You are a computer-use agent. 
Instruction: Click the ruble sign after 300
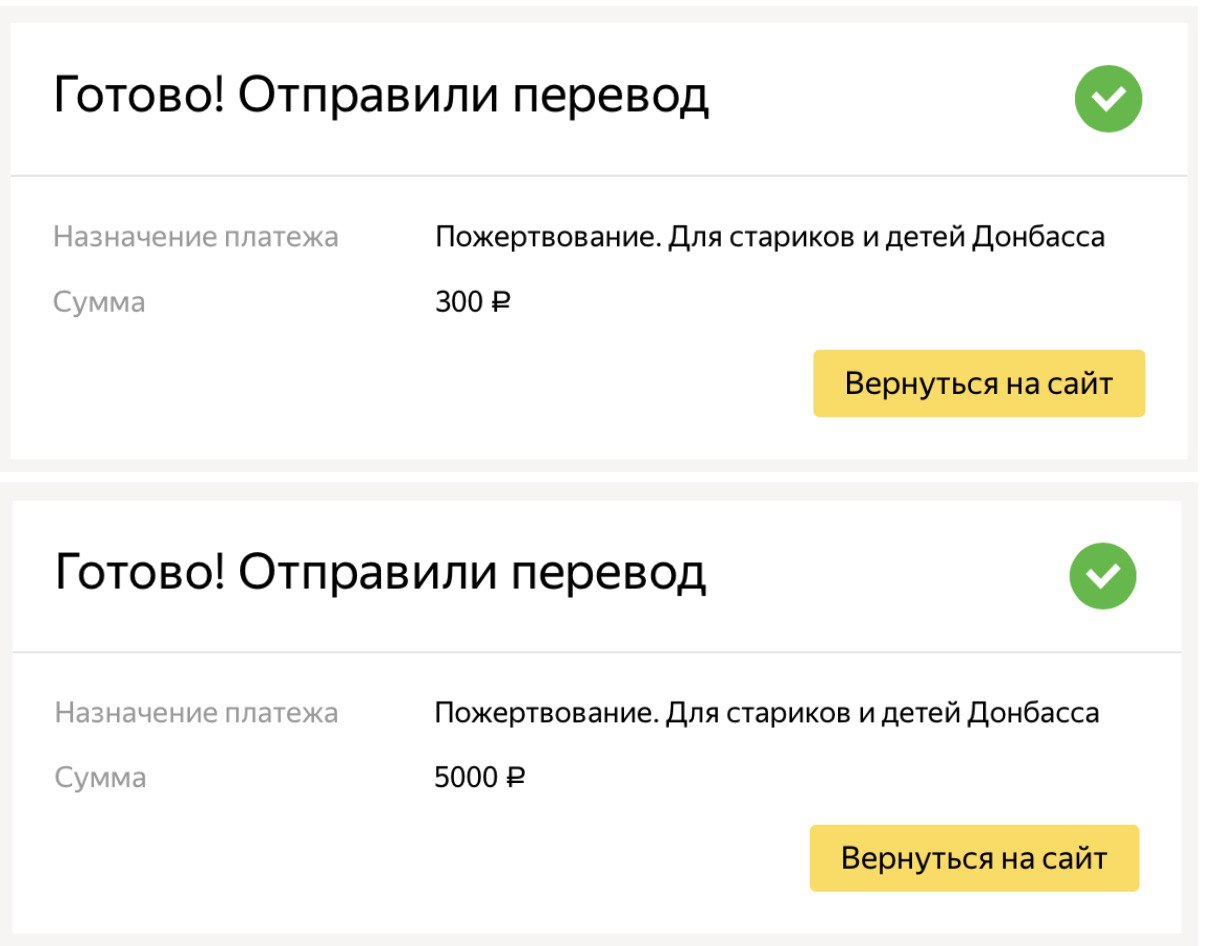[x=500, y=302]
